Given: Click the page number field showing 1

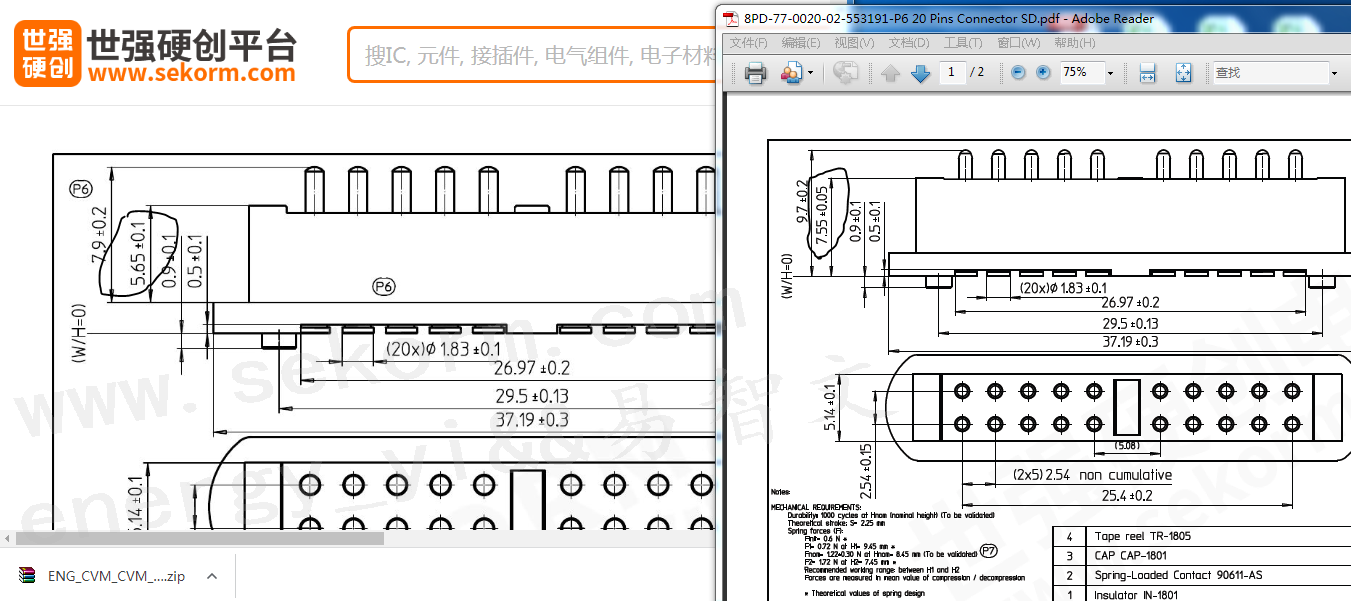Looking at the screenshot, I should pos(952,72).
